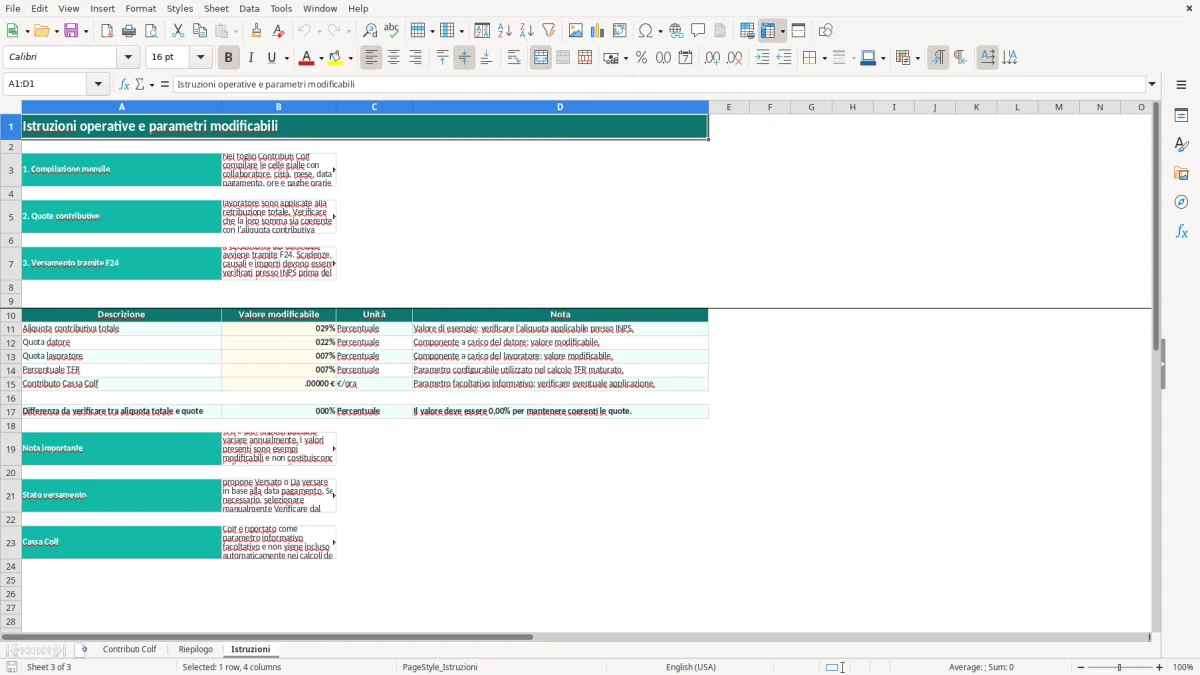Open underline style dropdown arrow
1200x675 pixels.
[x=286, y=58]
